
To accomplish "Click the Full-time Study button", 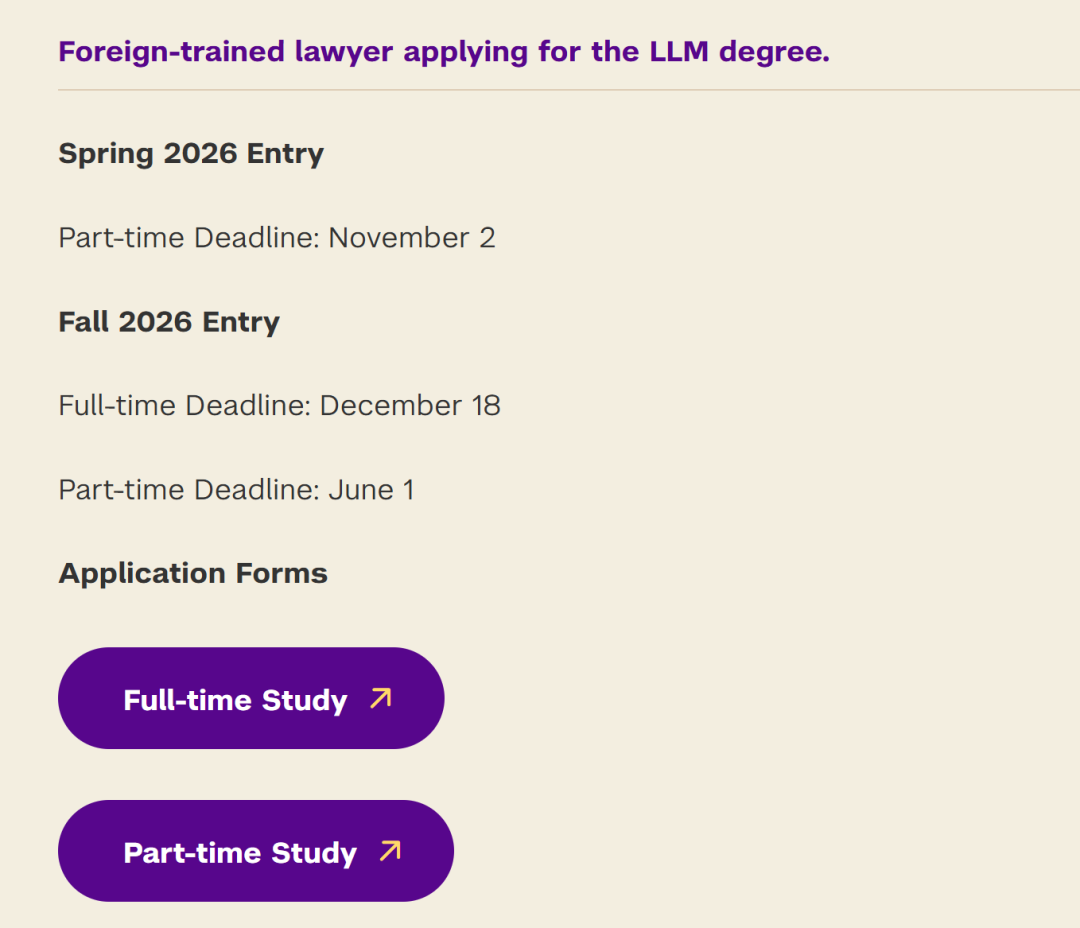I will pyautogui.click(x=250, y=699).
